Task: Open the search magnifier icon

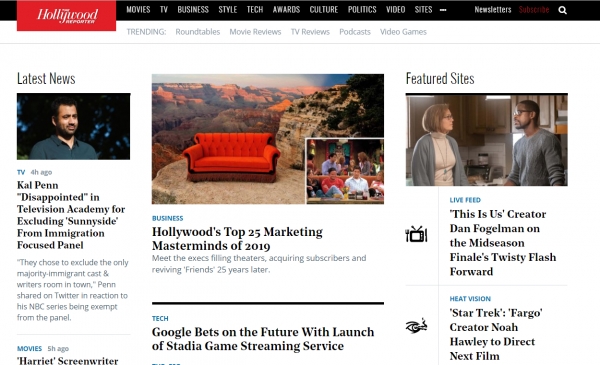Action: pyautogui.click(x=562, y=10)
